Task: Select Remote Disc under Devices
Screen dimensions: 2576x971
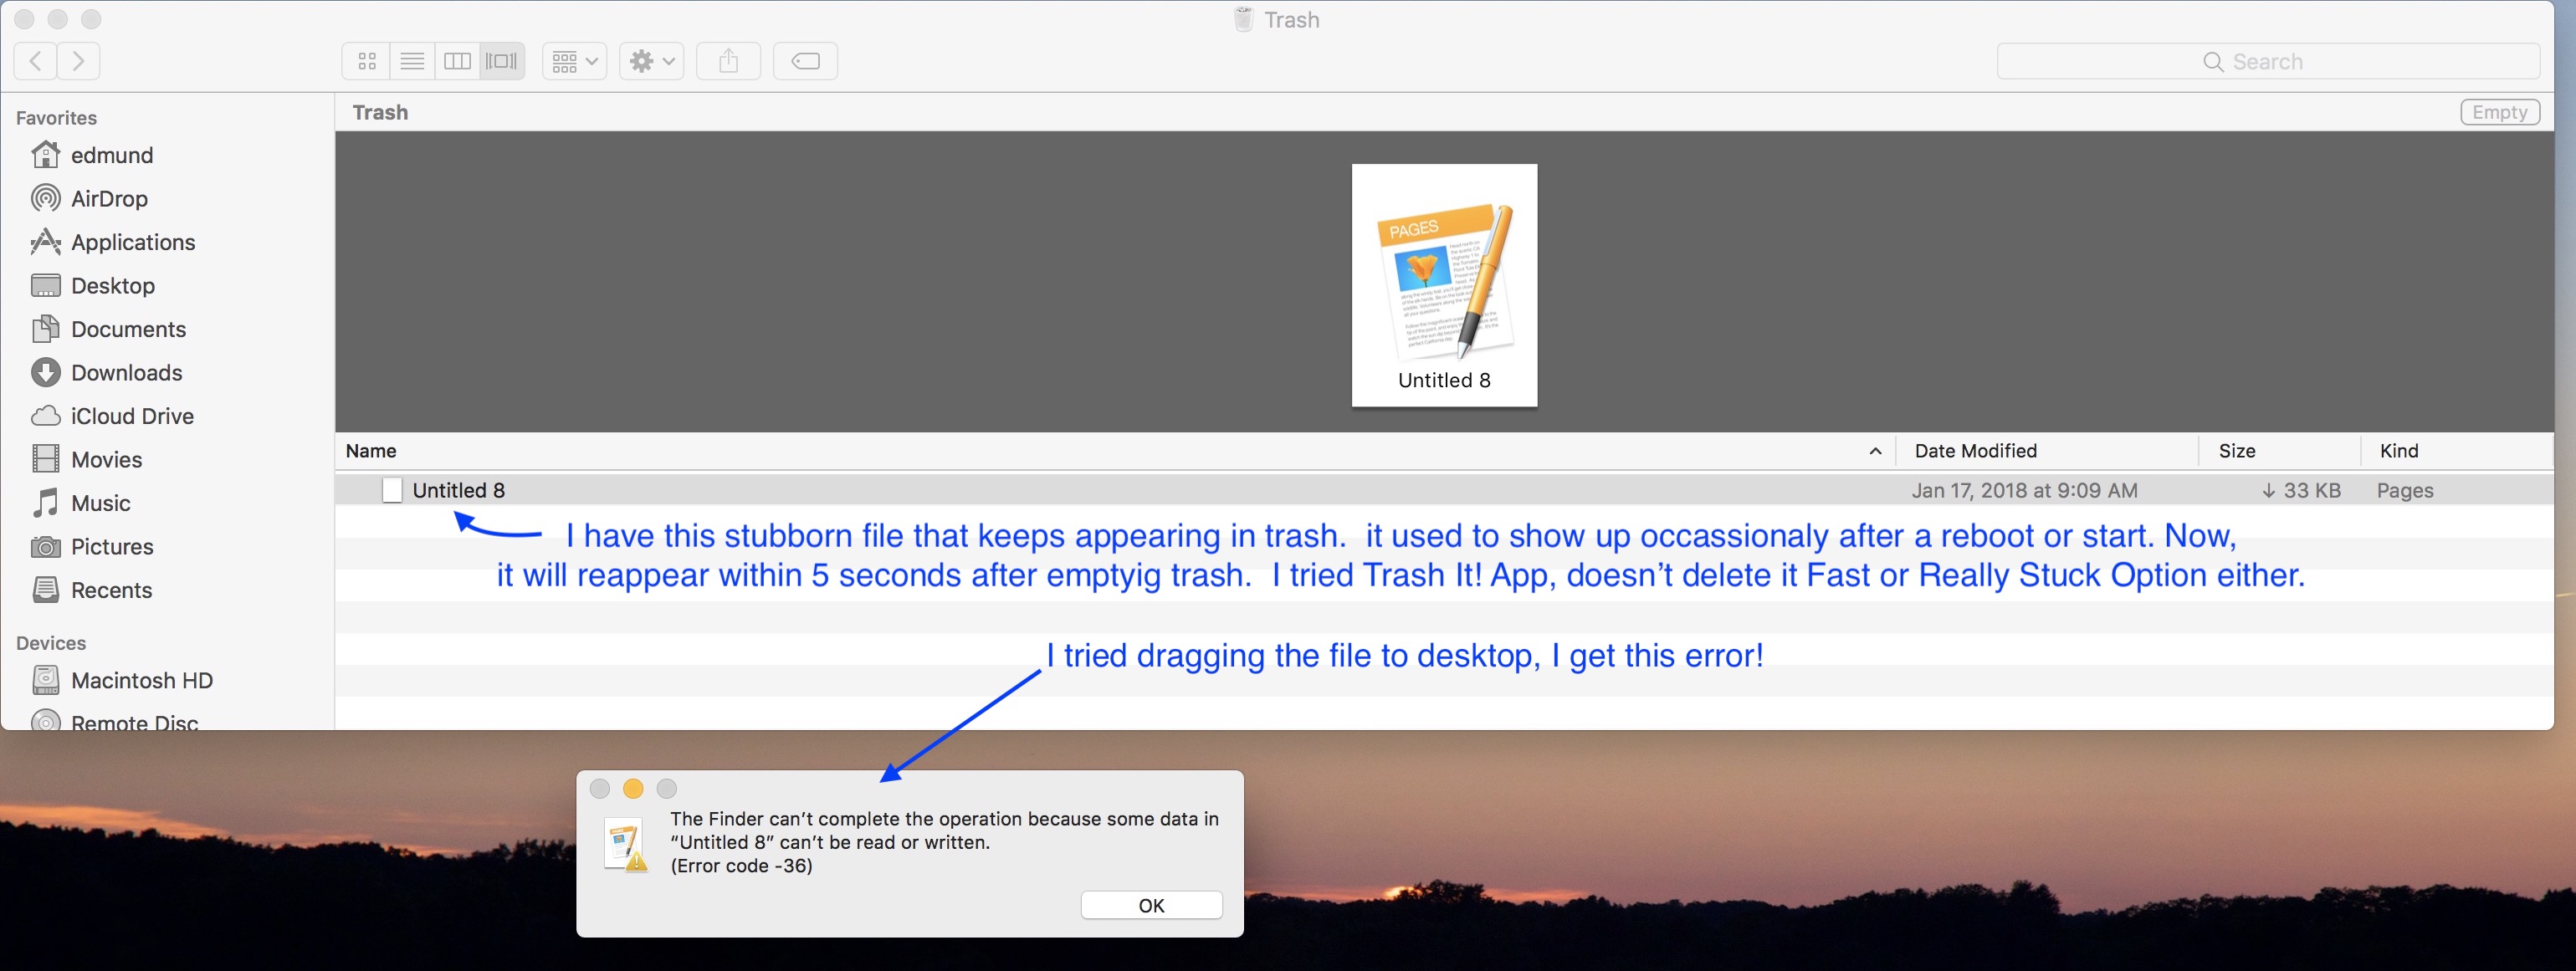Action: 115,721
